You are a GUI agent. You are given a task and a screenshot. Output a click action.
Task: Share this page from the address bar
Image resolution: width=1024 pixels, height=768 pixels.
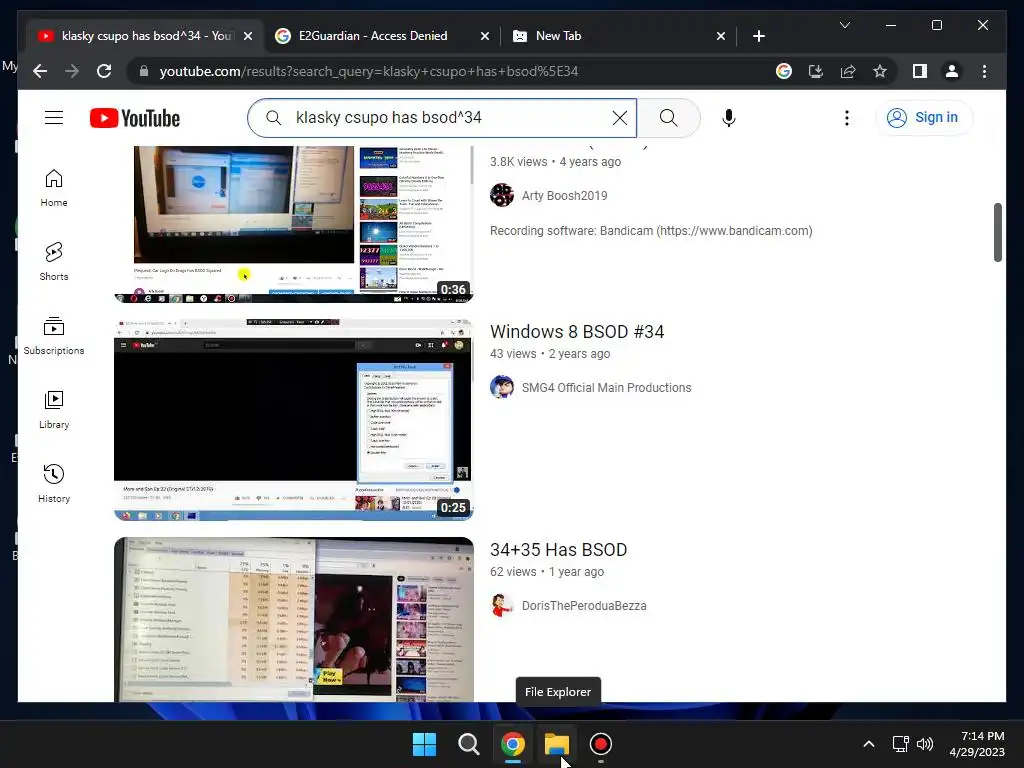point(848,71)
